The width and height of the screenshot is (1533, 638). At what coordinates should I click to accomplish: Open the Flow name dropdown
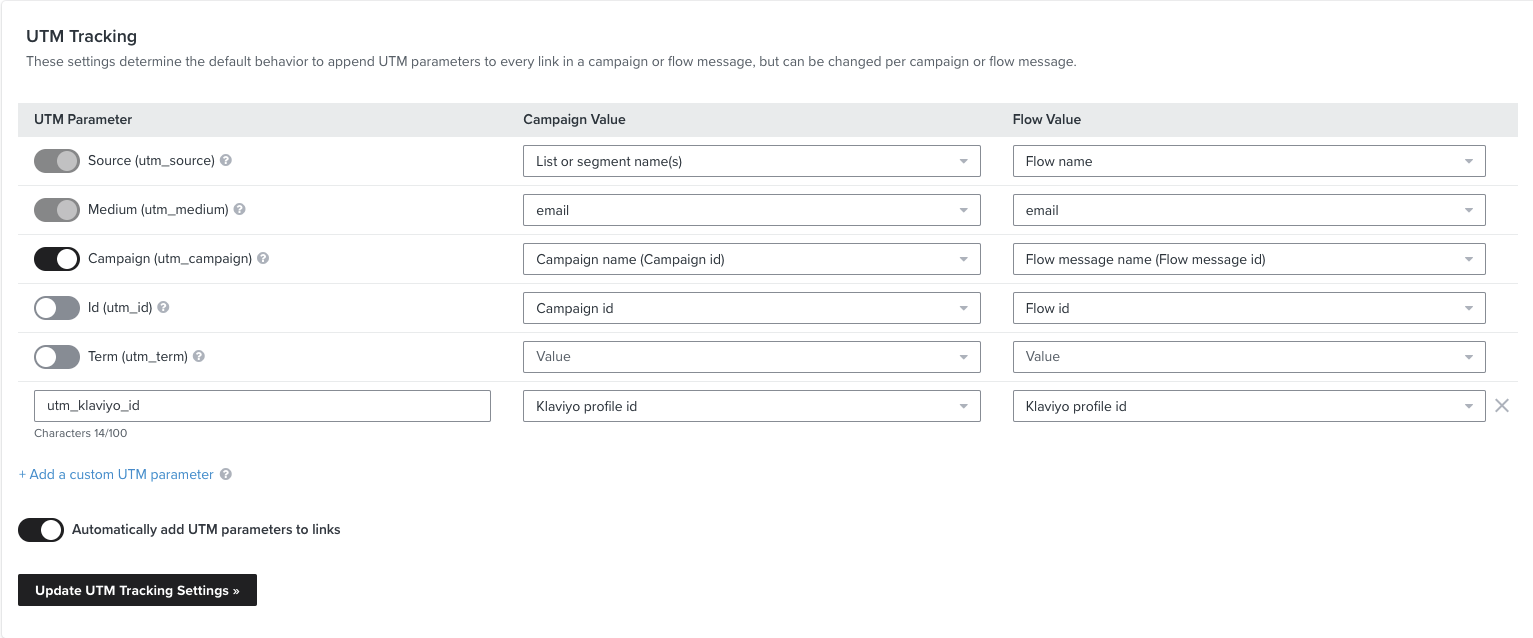point(1248,161)
